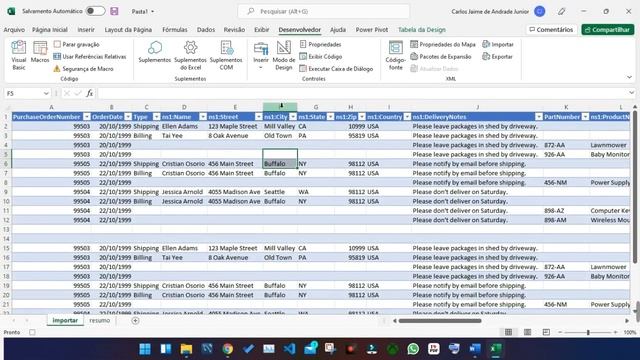Open Pacotes de Expansão
The image size is (640, 360).
(x=441, y=56)
